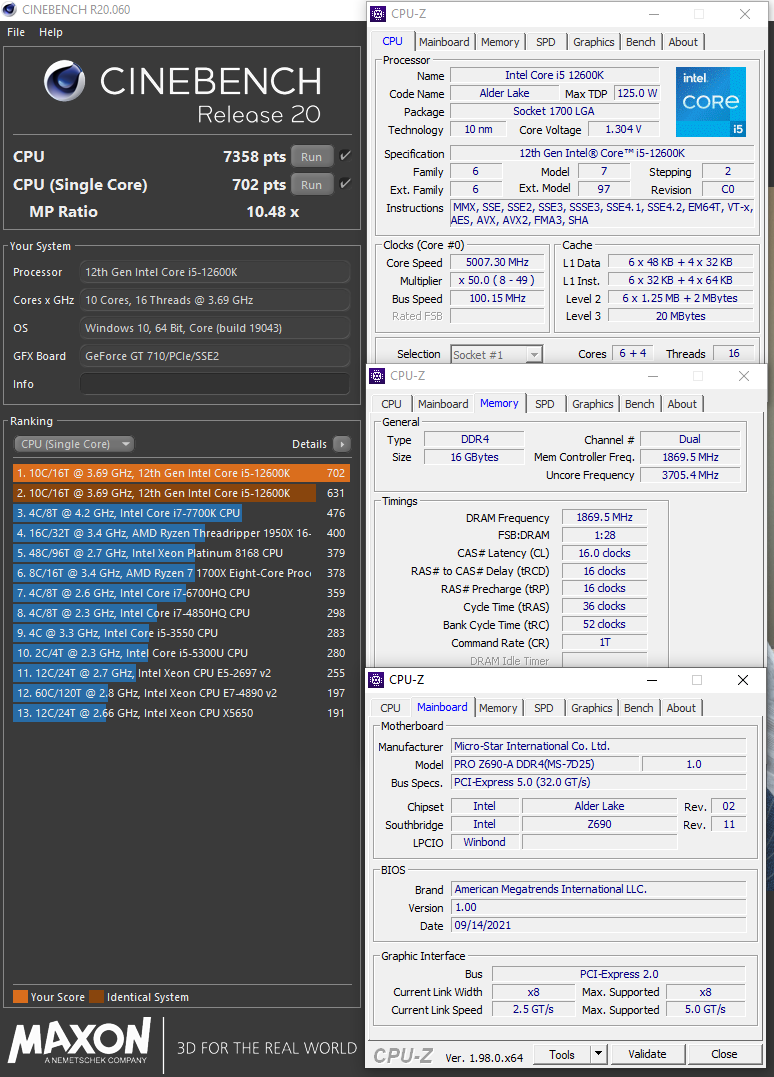The width and height of the screenshot is (774, 1077).
Task: Select ranking row Intel Xeon CPU X5650
Action: tap(181, 713)
